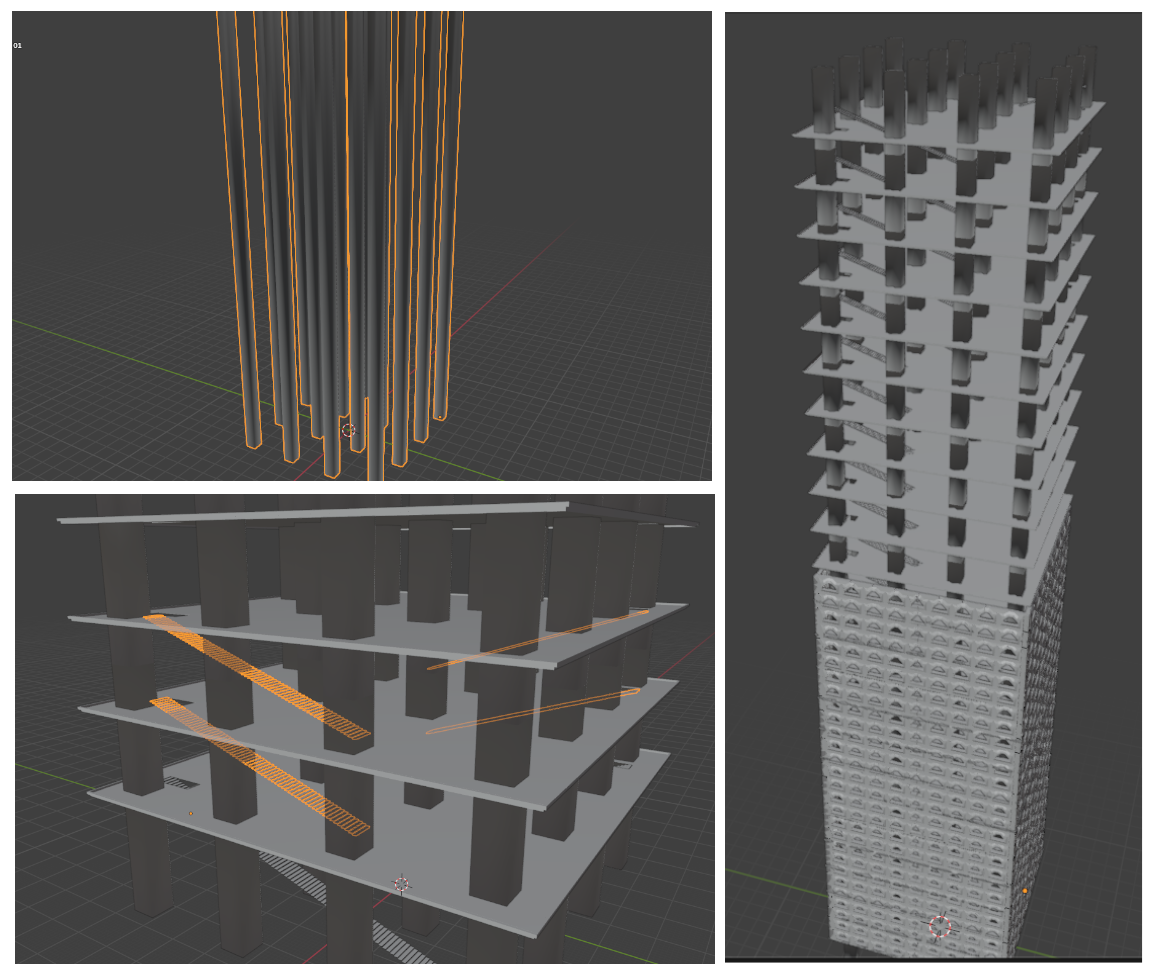Select the lower-left orange wireframe staircase

262,766
